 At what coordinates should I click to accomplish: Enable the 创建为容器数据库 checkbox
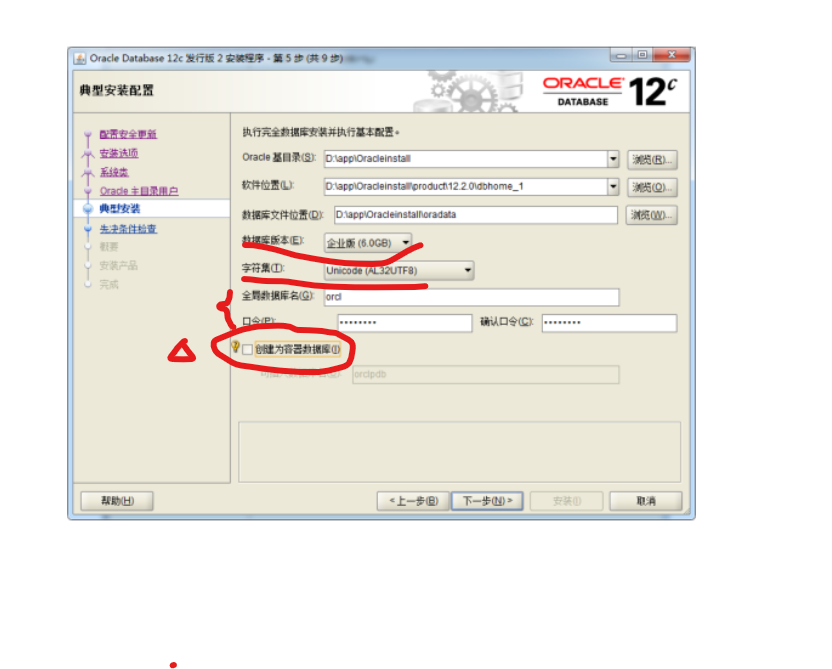coord(246,350)
